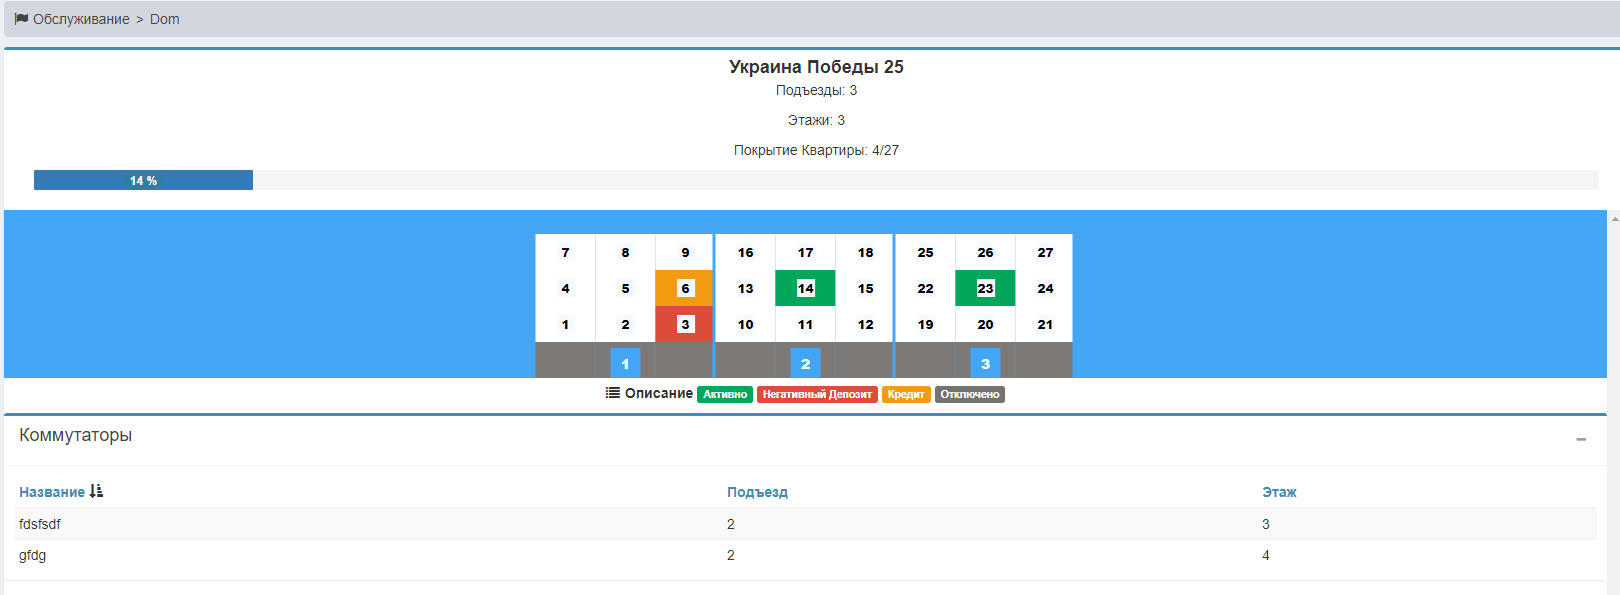This screenshot has height=595, width=1620.
Task: Click the Активно legend badge
Action: tap(725, 394)
